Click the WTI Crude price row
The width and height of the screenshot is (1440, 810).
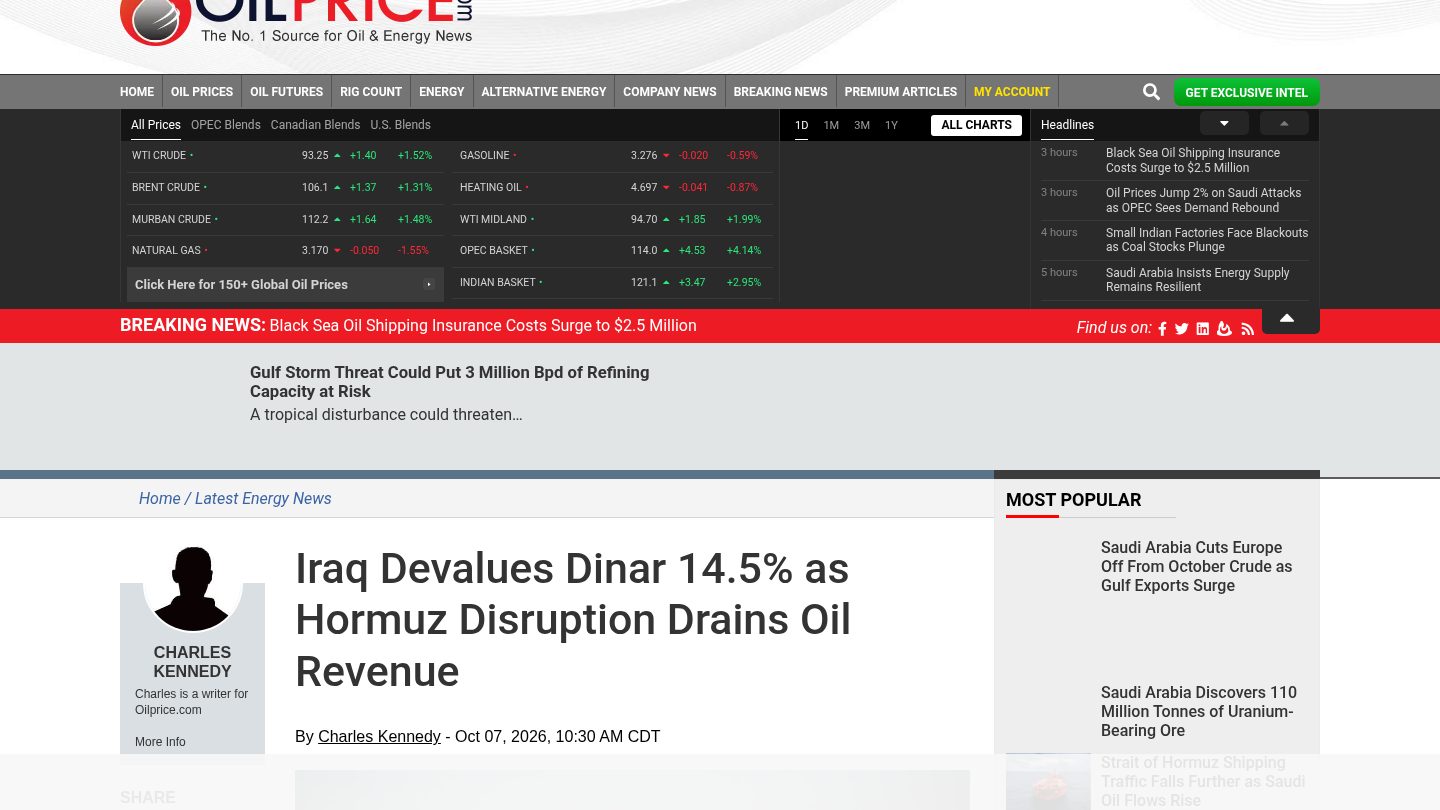coord(285,156)
